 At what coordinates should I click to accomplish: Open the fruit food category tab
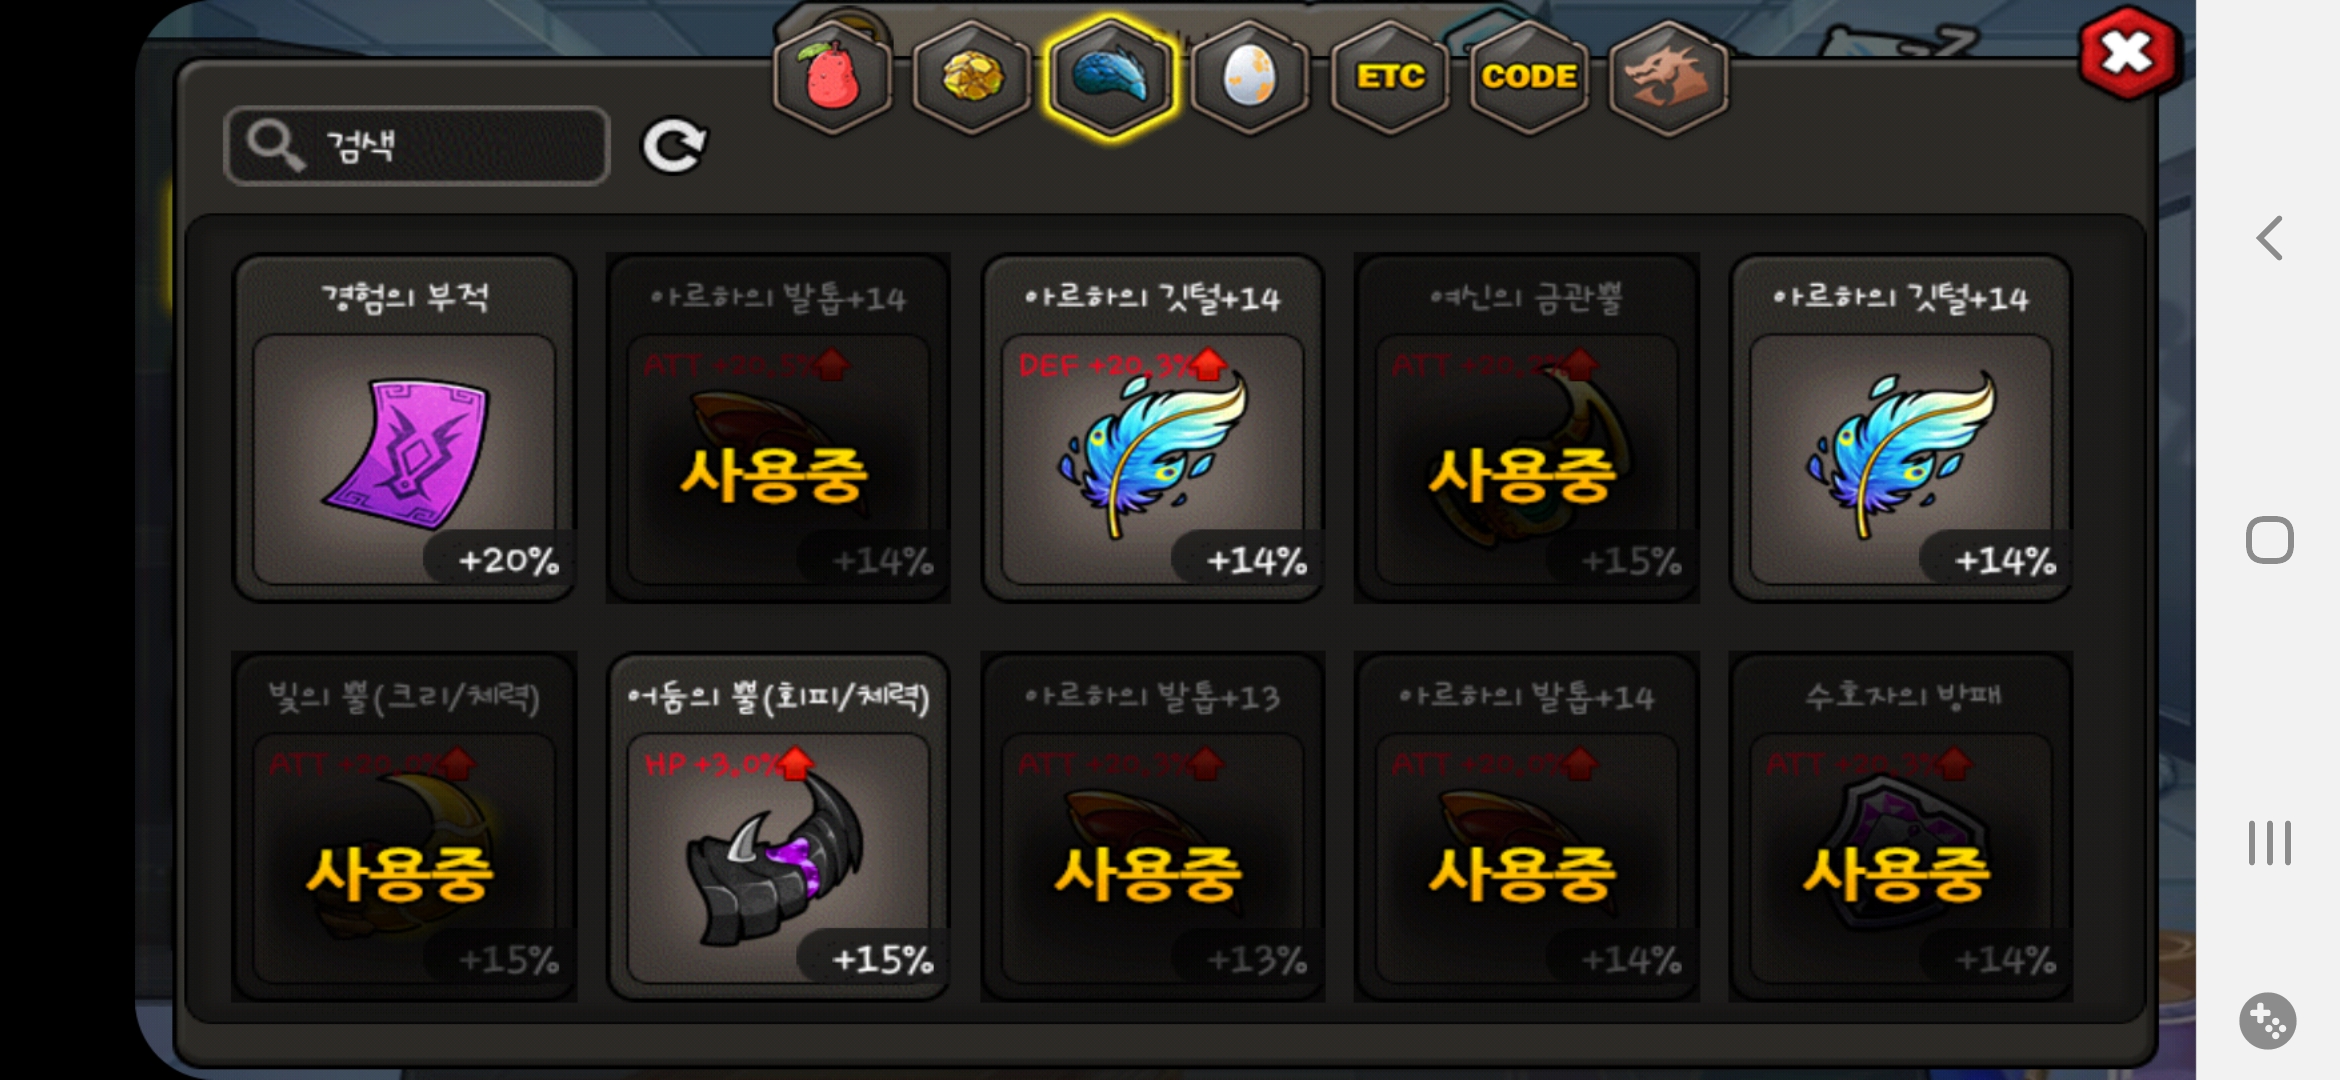832,77
